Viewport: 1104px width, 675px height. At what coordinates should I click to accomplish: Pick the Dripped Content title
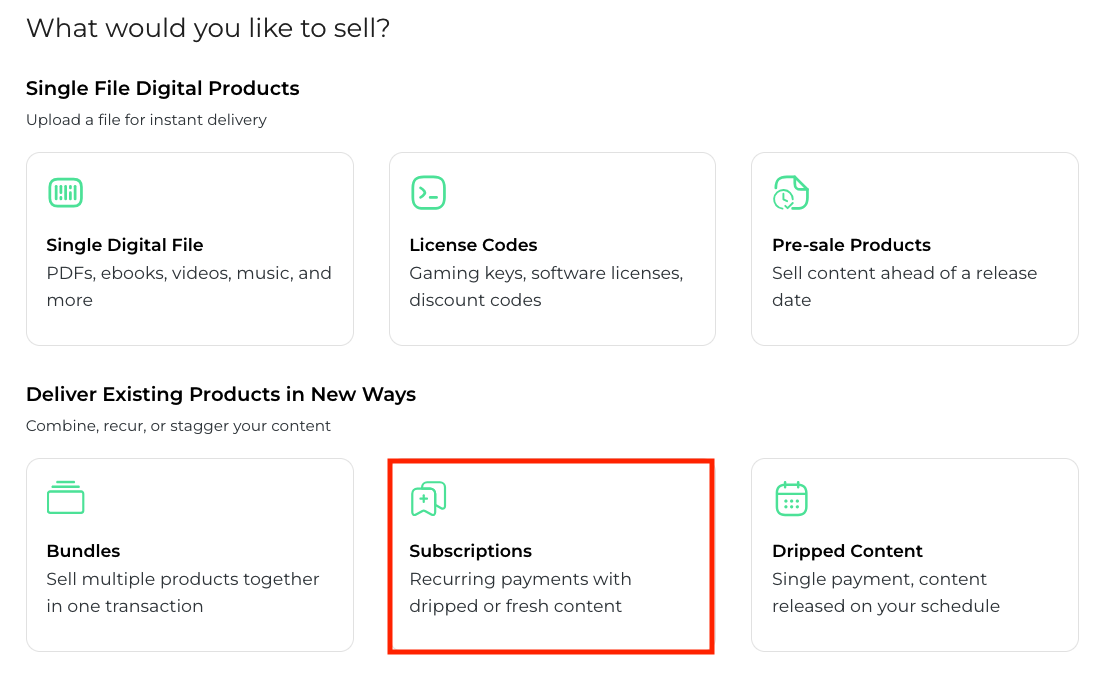[847, 551]
